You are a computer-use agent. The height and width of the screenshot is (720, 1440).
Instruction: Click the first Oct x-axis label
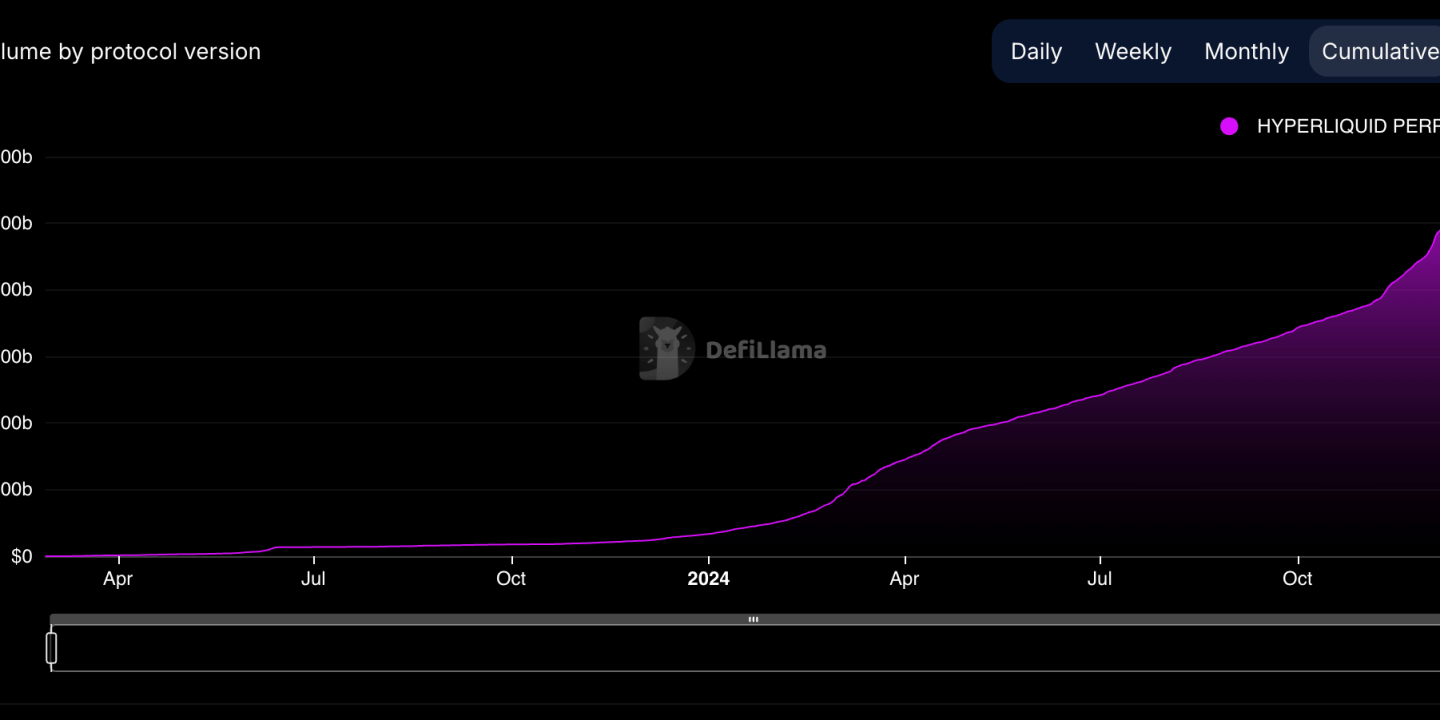click(512, 579)
